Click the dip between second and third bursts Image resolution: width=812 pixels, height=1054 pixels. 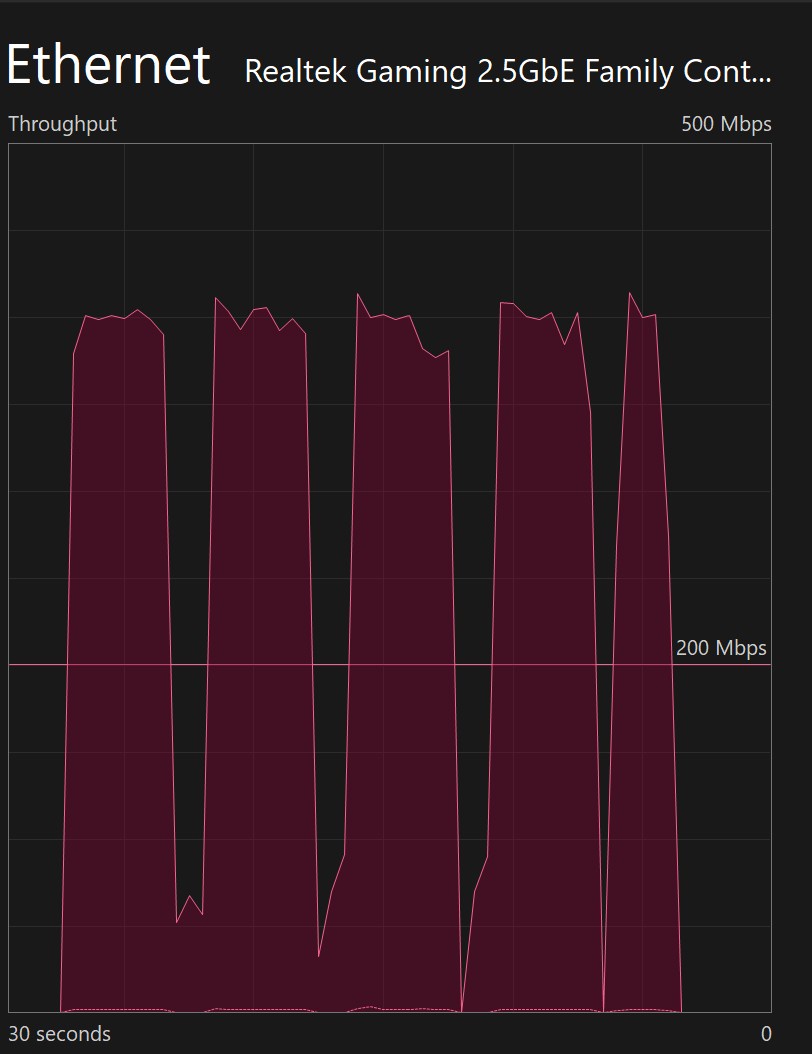[x=320, y=955]
